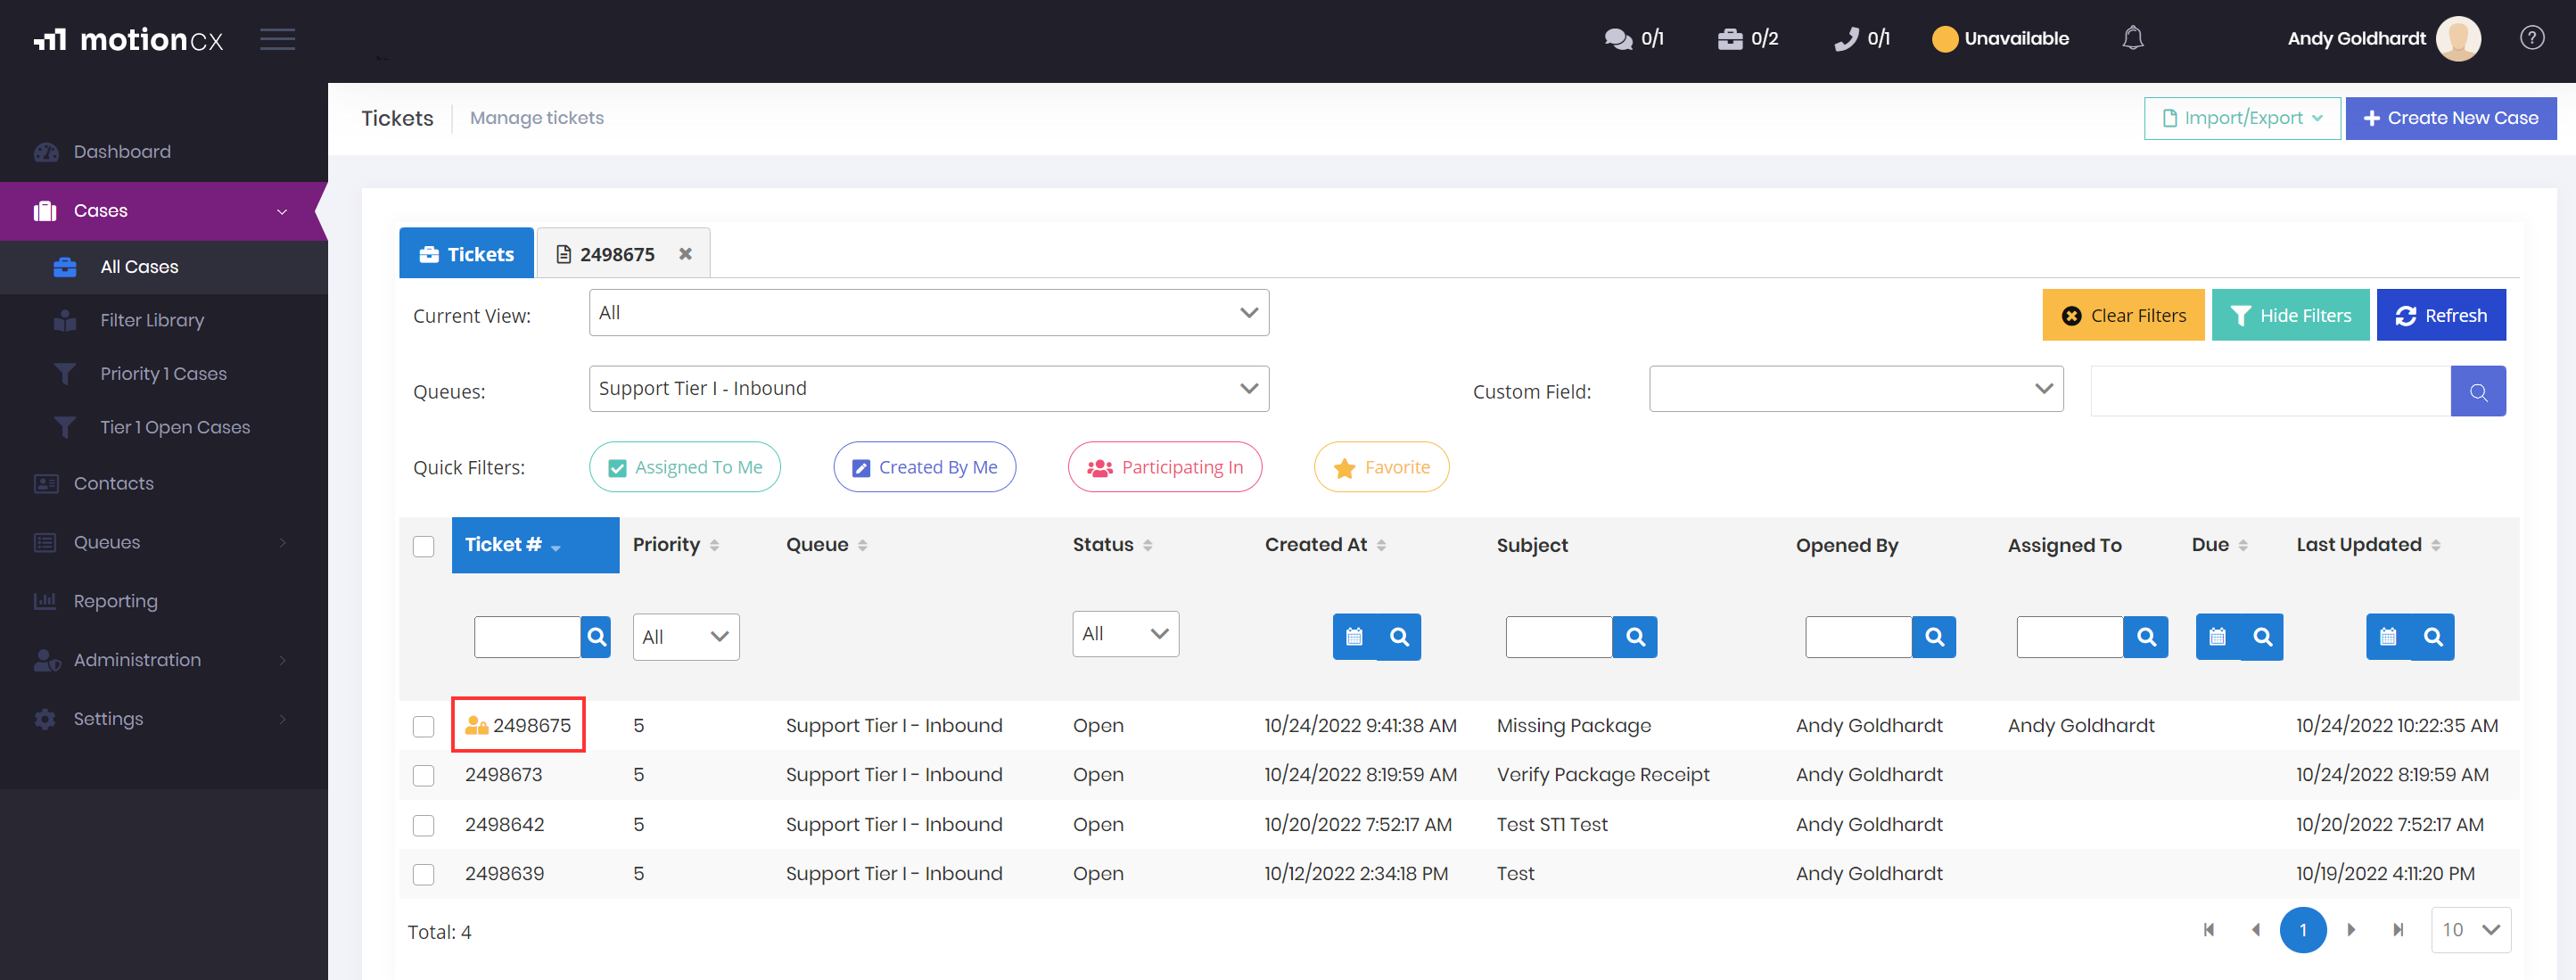Viewport: 2576px width, 980px height.
Task: Click the Custom Field search button
Action: [2478, 391]
